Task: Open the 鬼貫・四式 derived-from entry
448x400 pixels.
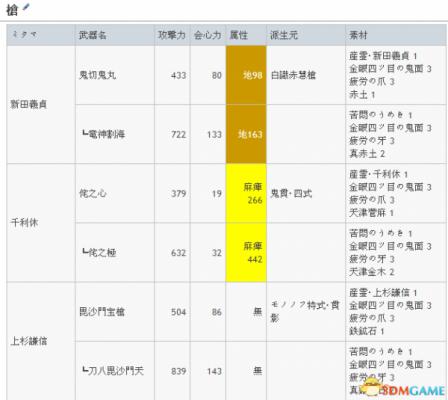Action: (x=291, y=193)
